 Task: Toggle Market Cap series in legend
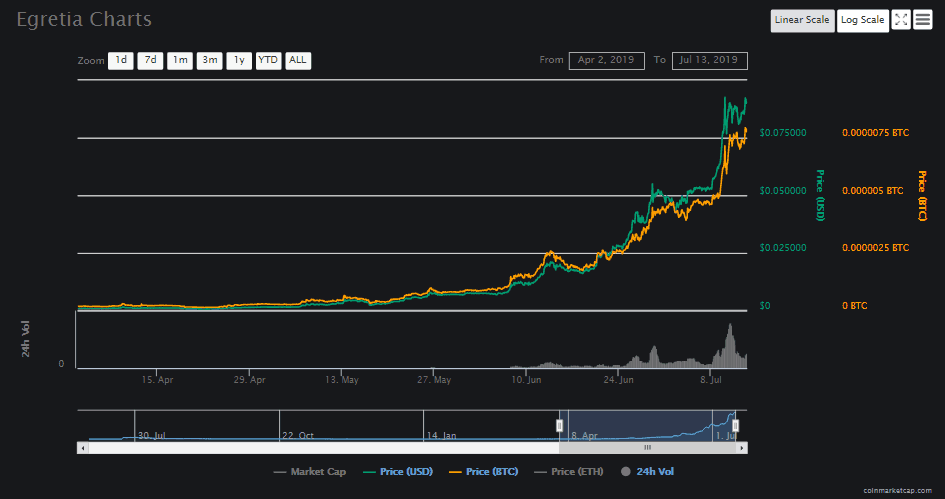point(310,472)
